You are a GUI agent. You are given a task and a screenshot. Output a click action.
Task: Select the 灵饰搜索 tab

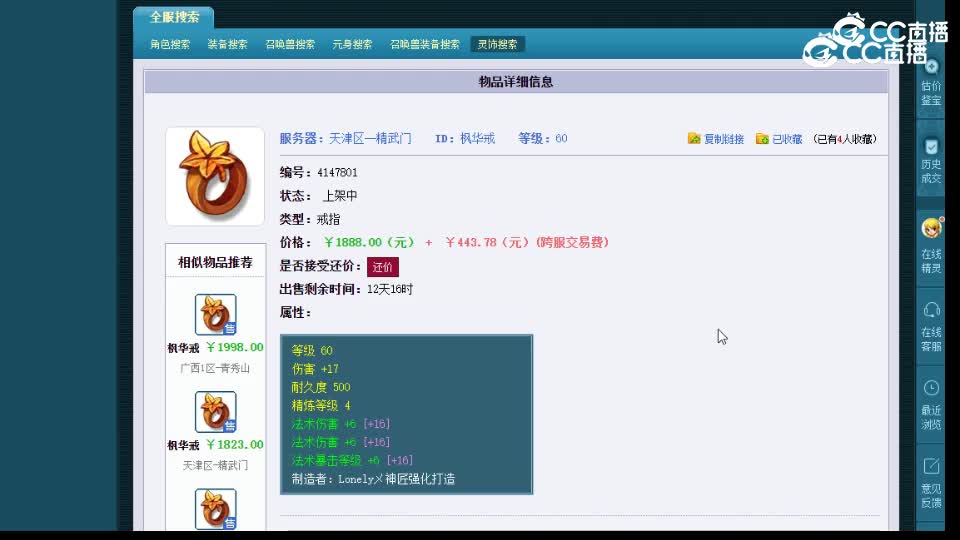[497, 44]
